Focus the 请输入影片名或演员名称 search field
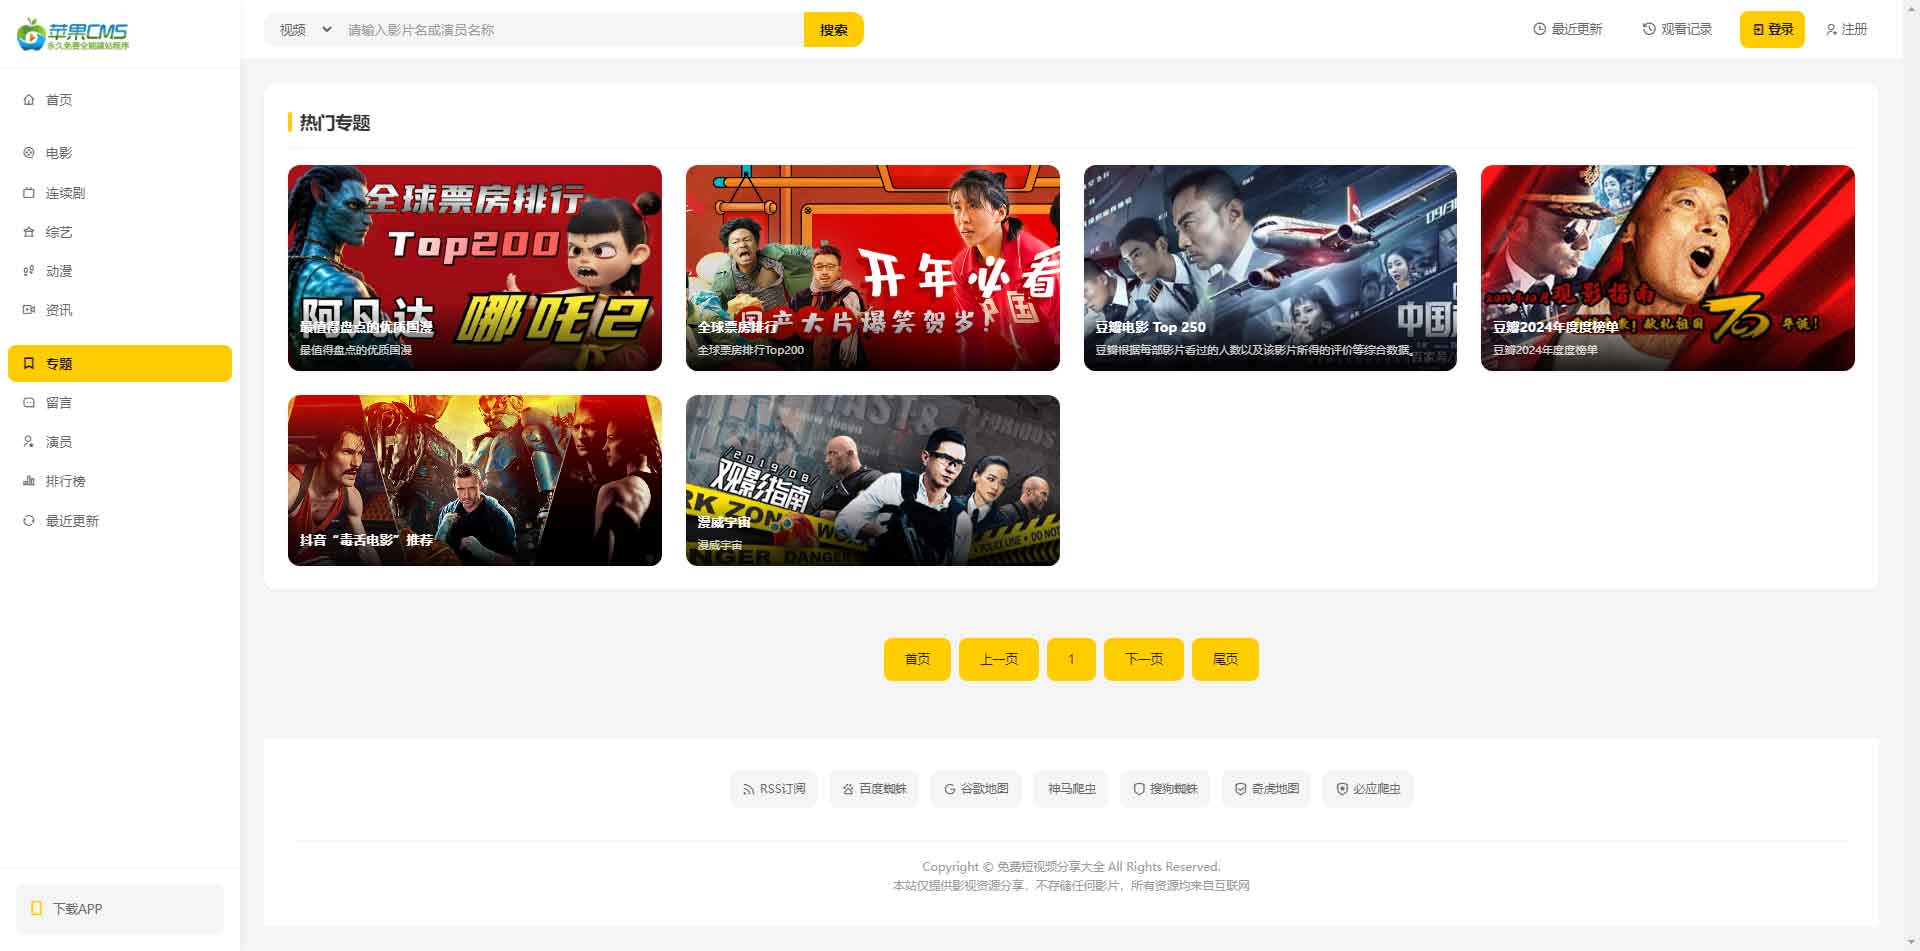Image resolution: width=1920 pixels, height=951 pixels. [571, 30]
